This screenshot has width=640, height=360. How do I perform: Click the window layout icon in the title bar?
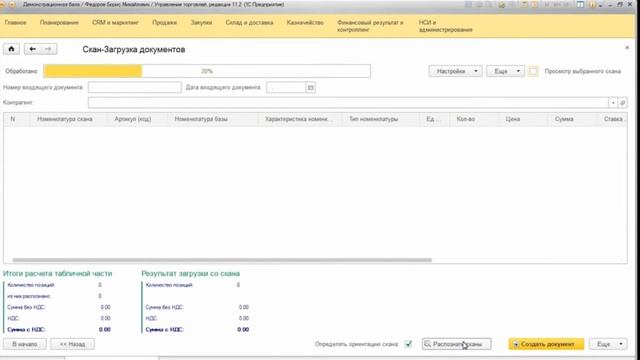580,5
